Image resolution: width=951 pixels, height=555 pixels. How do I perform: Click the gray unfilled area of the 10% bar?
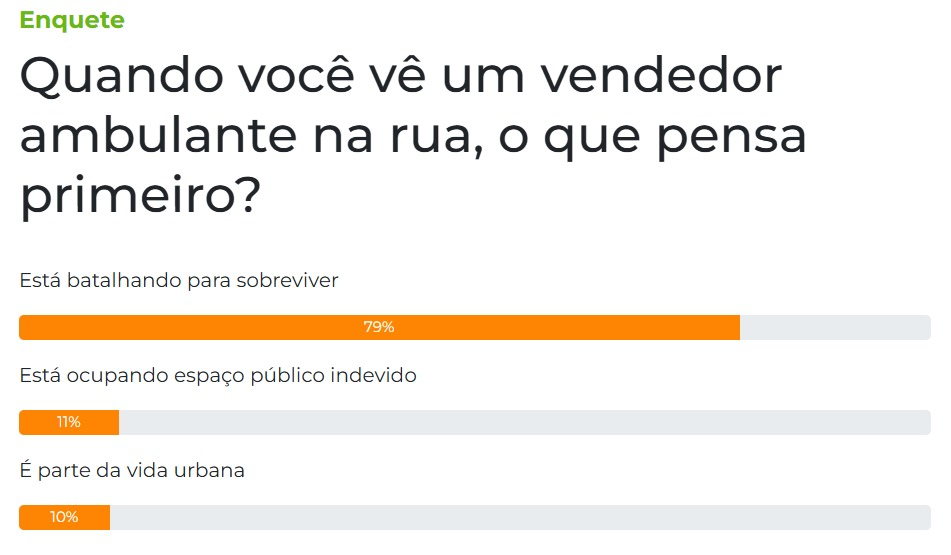click(520, 517)
